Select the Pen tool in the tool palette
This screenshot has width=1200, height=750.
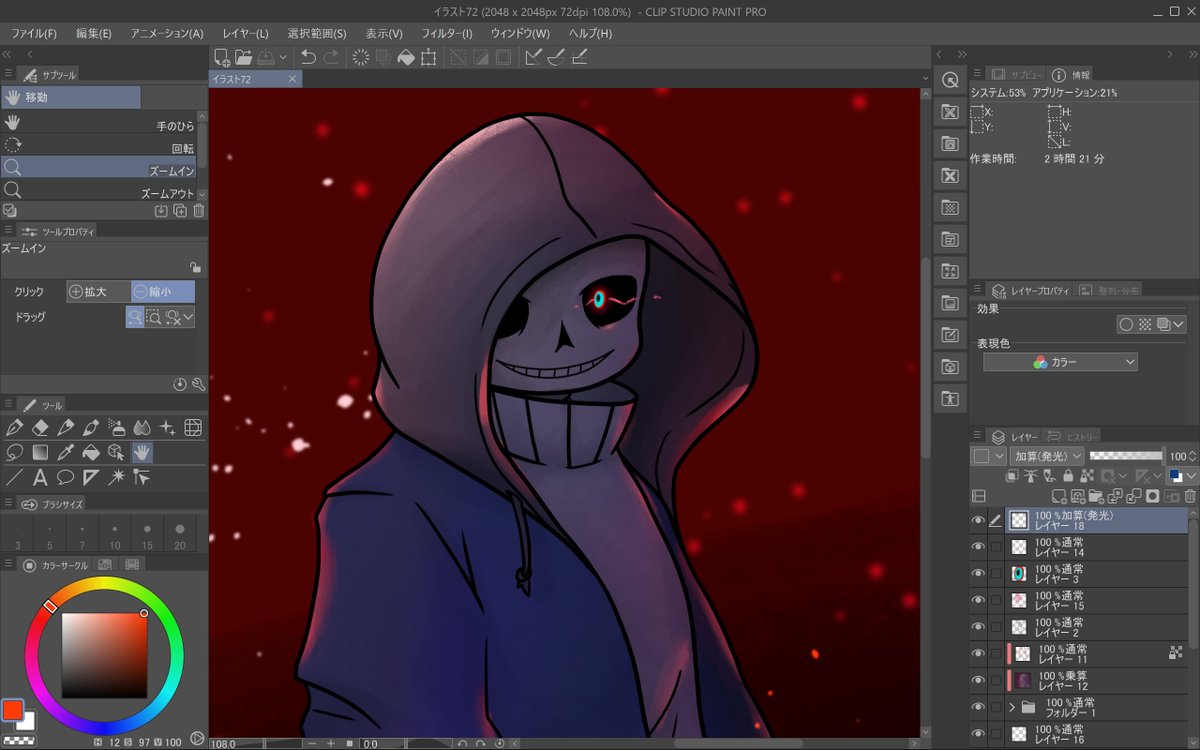[14, 428]
